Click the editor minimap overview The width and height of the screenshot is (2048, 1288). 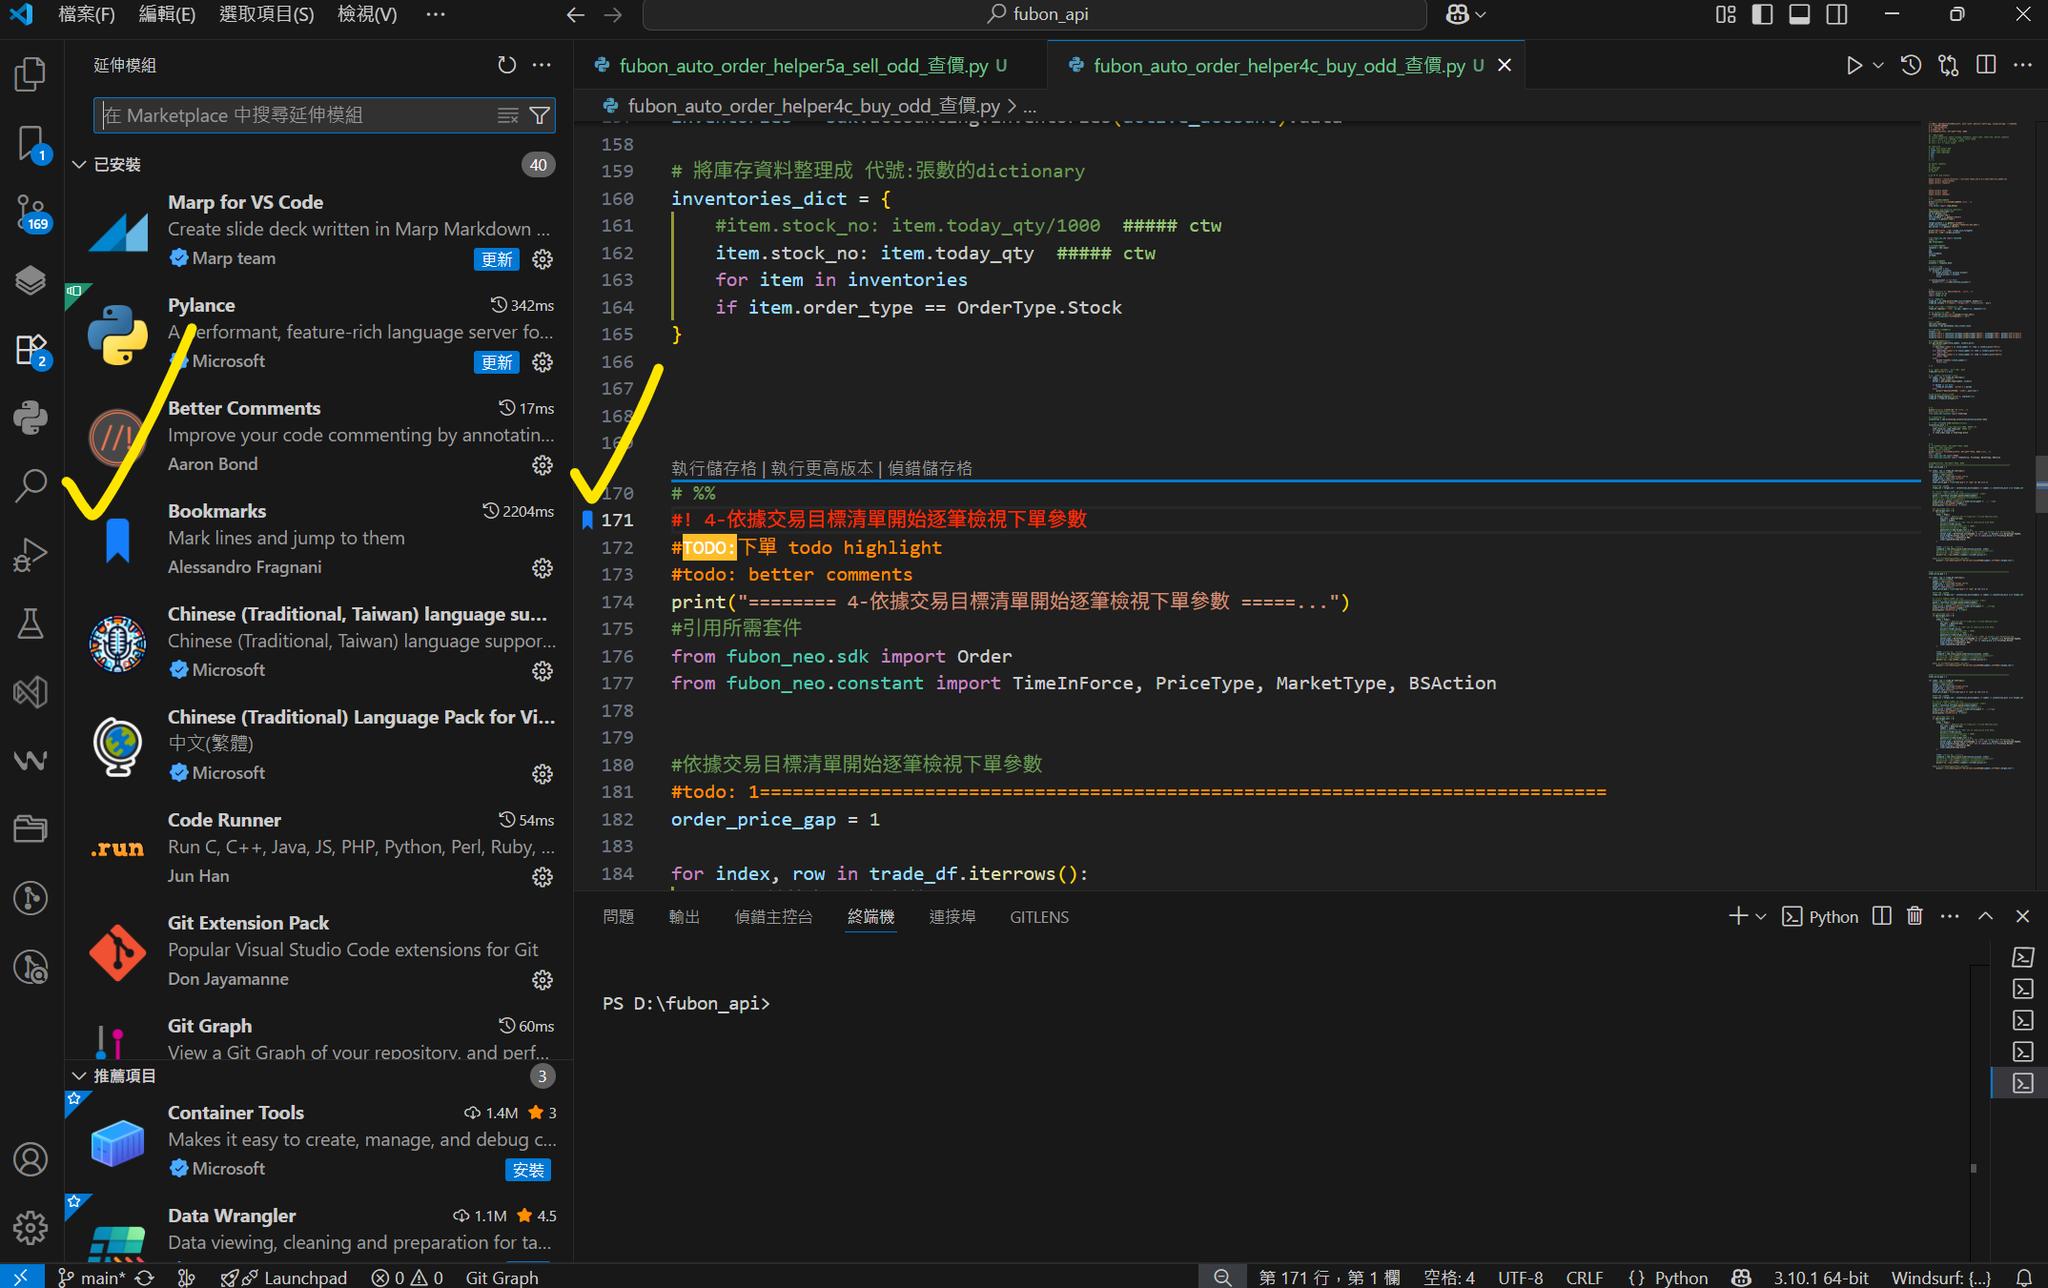[x=1976, y=445]
